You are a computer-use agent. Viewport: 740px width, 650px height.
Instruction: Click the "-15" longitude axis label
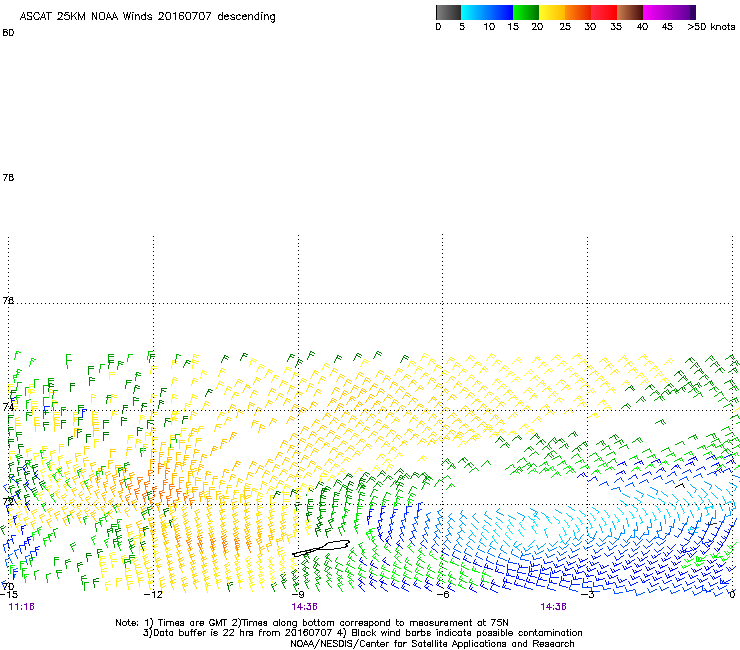tap(8, 594)
